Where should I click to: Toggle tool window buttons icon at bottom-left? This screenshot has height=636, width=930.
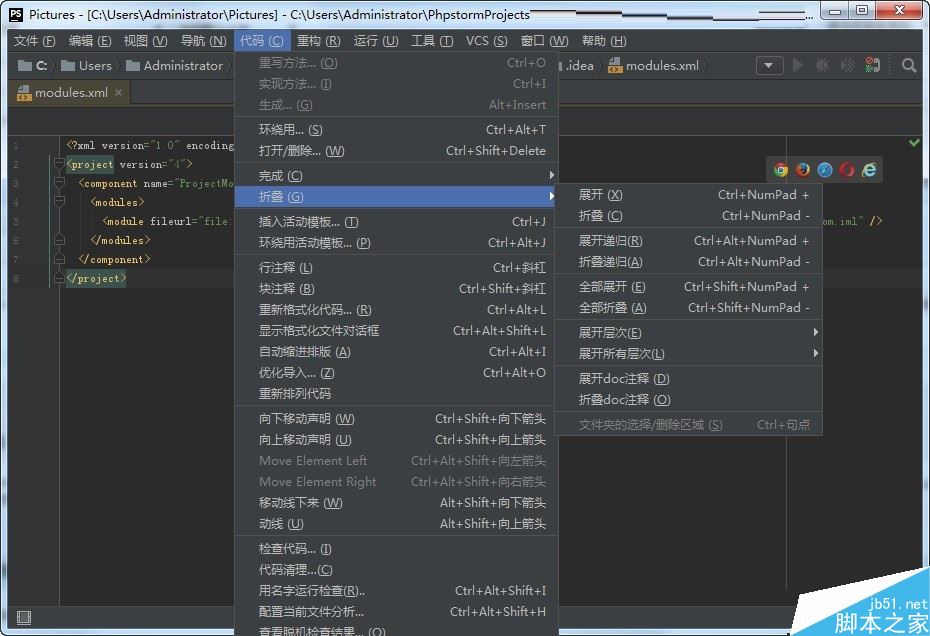(24, 618)
